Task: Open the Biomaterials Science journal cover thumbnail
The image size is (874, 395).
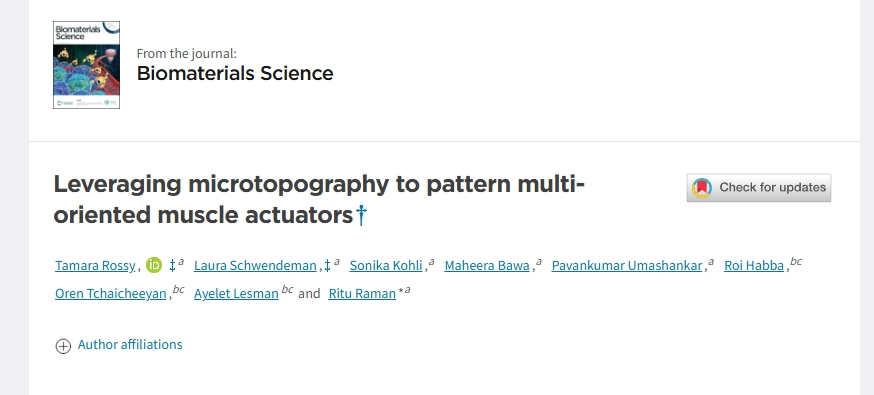Action: [x=86, y=65]
